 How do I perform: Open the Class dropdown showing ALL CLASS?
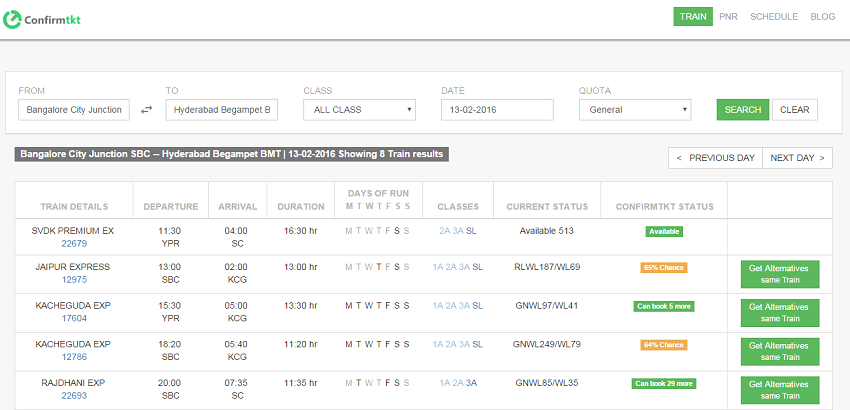(x=359, y=110)
